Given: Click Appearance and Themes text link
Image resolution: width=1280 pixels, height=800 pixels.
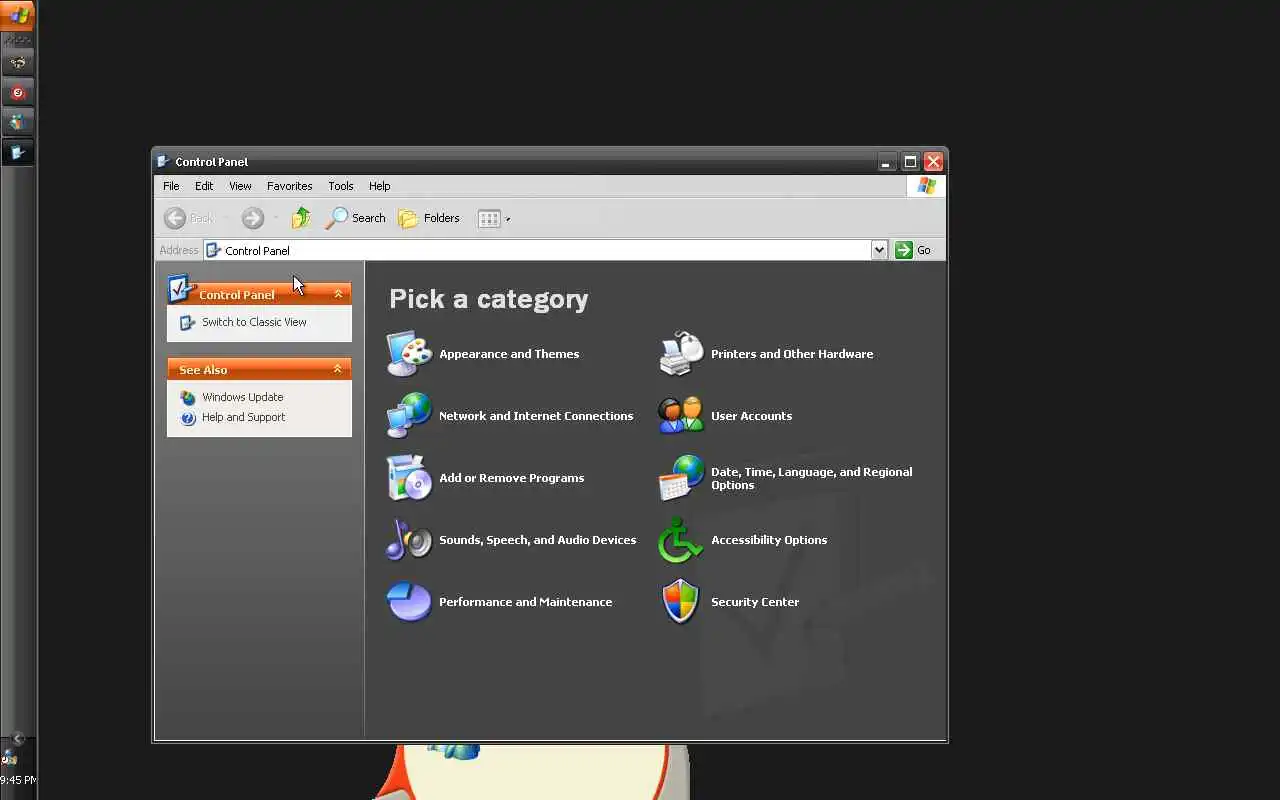Looking at the screenshot, I should [x=509, y=354].
